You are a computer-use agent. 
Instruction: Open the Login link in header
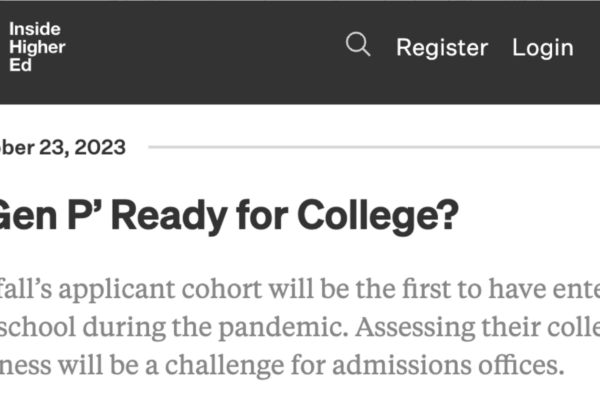(x=542, y=47)
